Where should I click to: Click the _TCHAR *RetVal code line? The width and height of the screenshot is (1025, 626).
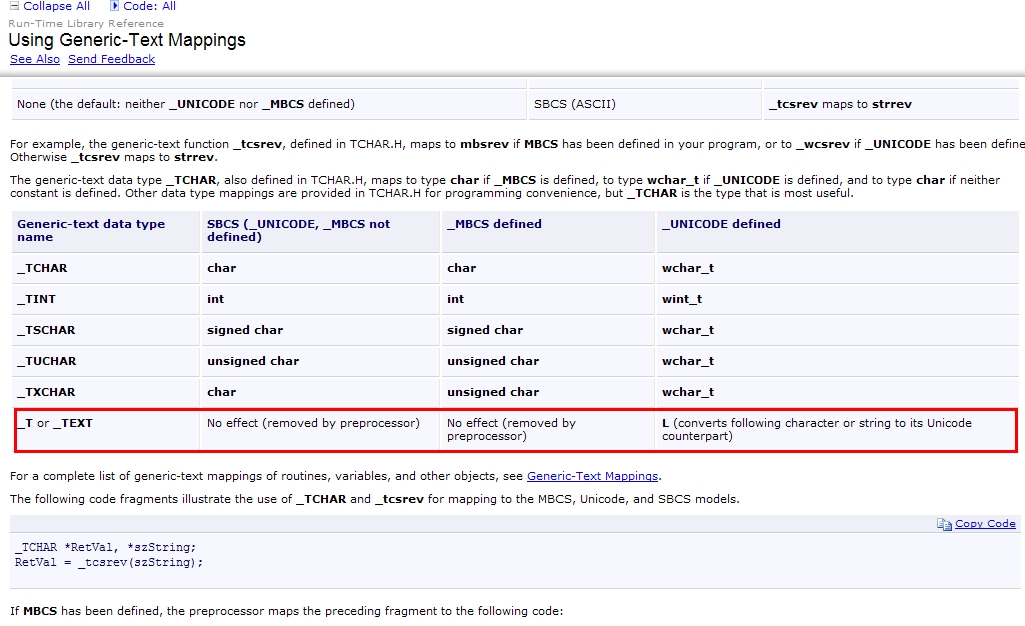pos(105,547)
